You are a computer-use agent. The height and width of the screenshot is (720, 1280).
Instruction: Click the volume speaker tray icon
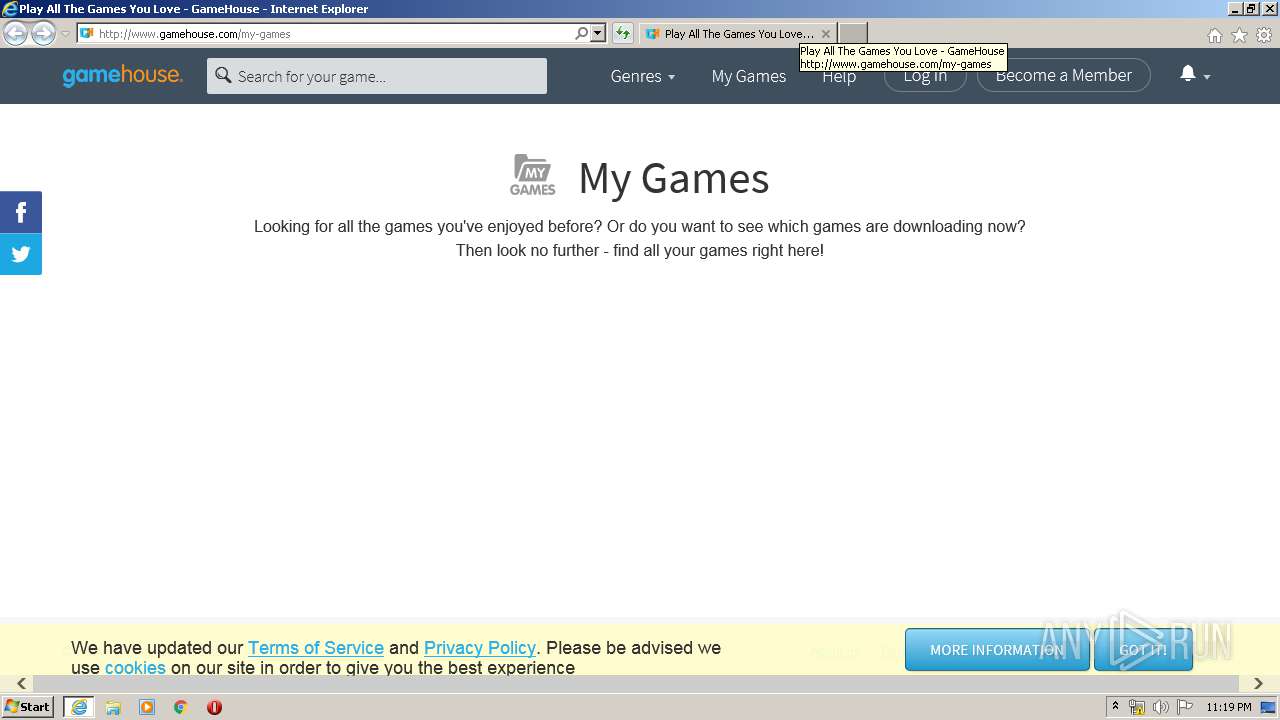[x=1160, y=707]
